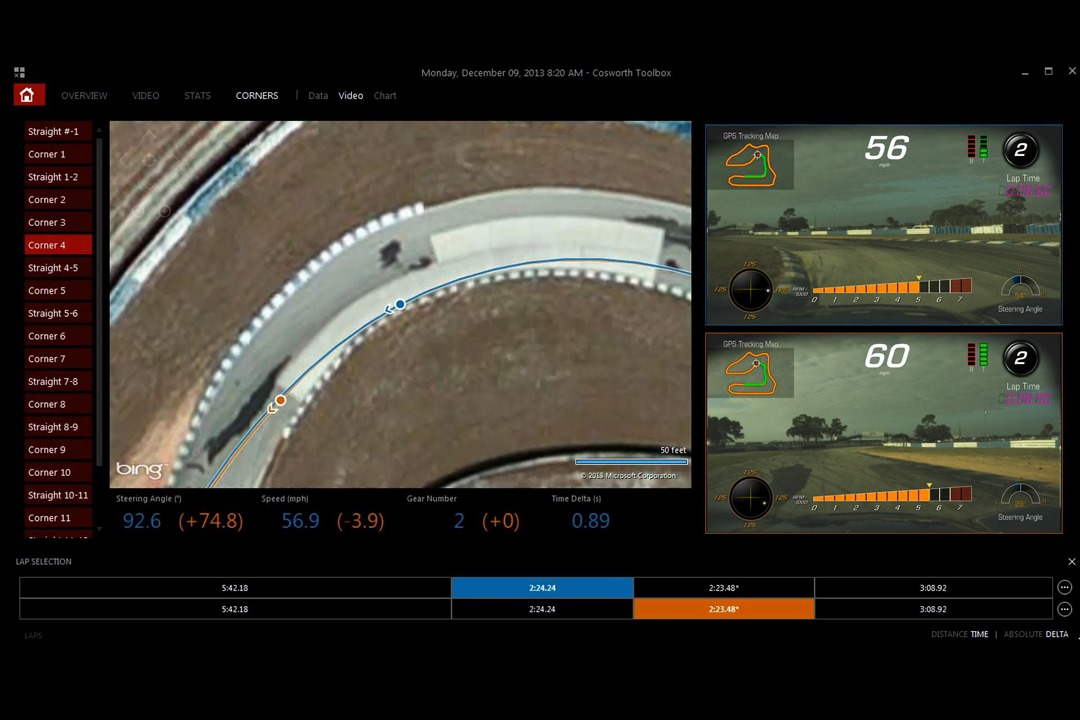Select Straight 5-6 segment
The image size is (1080, 720).
(59, 313)
